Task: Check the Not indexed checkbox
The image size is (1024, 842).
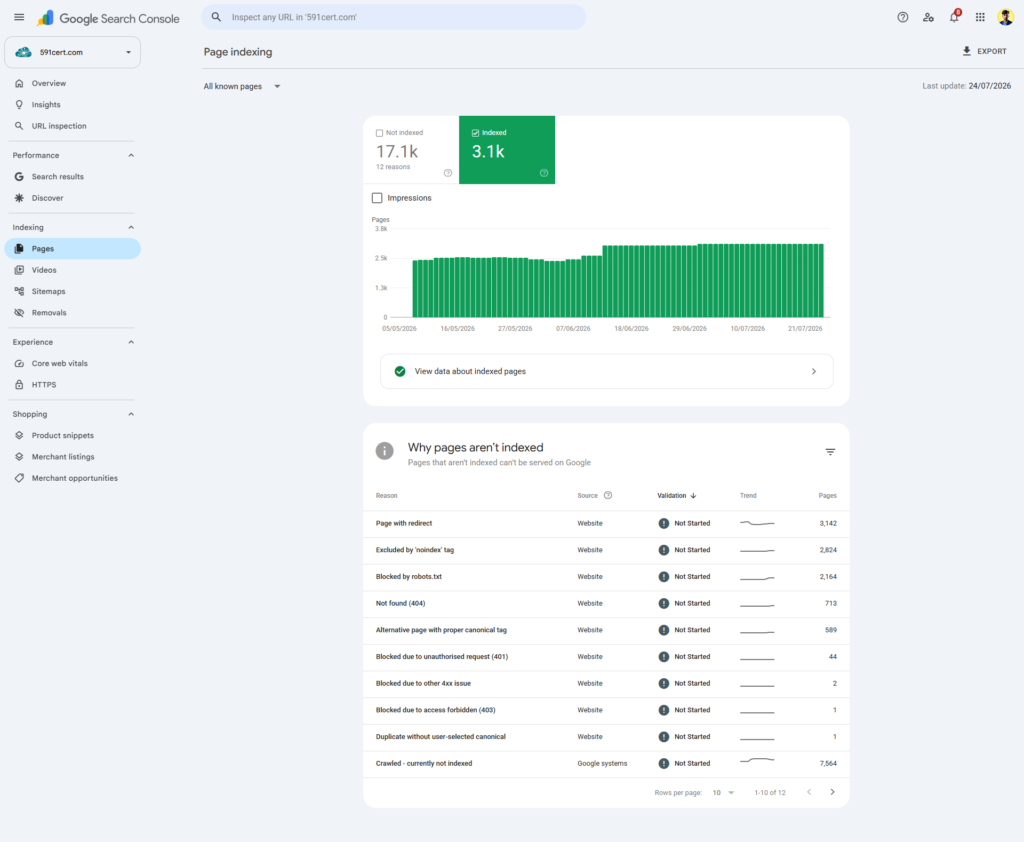Action: click(379, 133)
